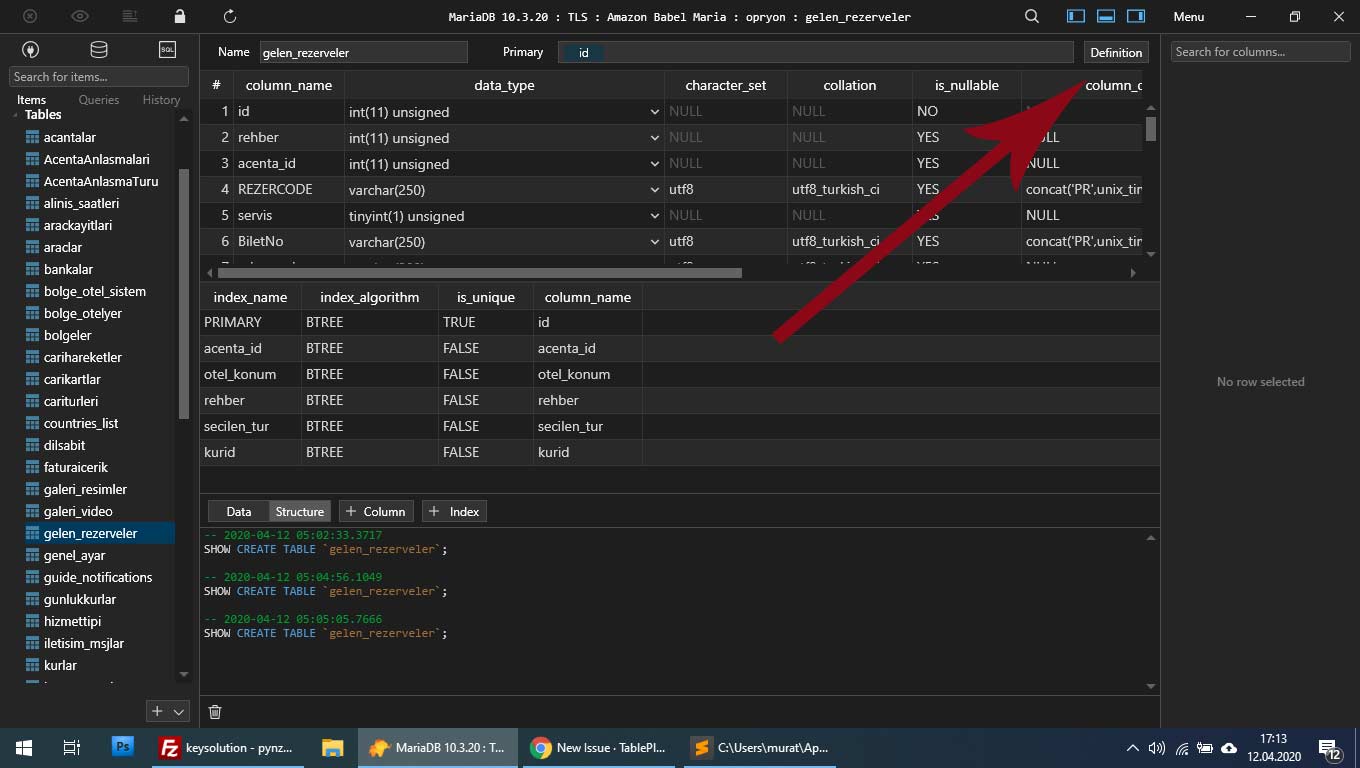Click the trash icon above the taskbar

click(215, 711)
